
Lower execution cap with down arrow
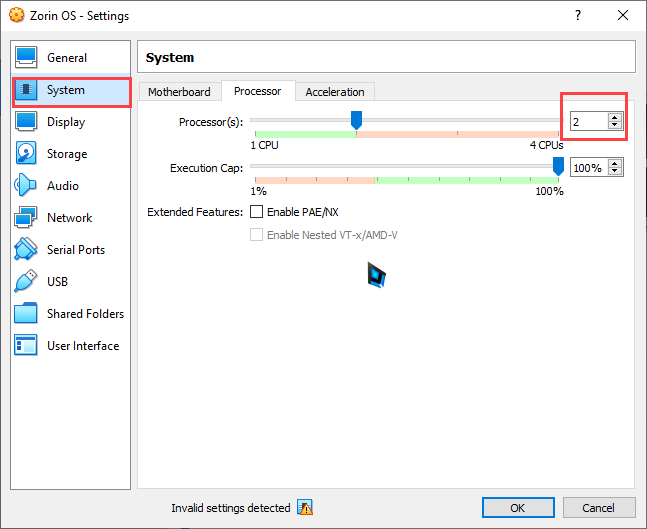[615, 171]
